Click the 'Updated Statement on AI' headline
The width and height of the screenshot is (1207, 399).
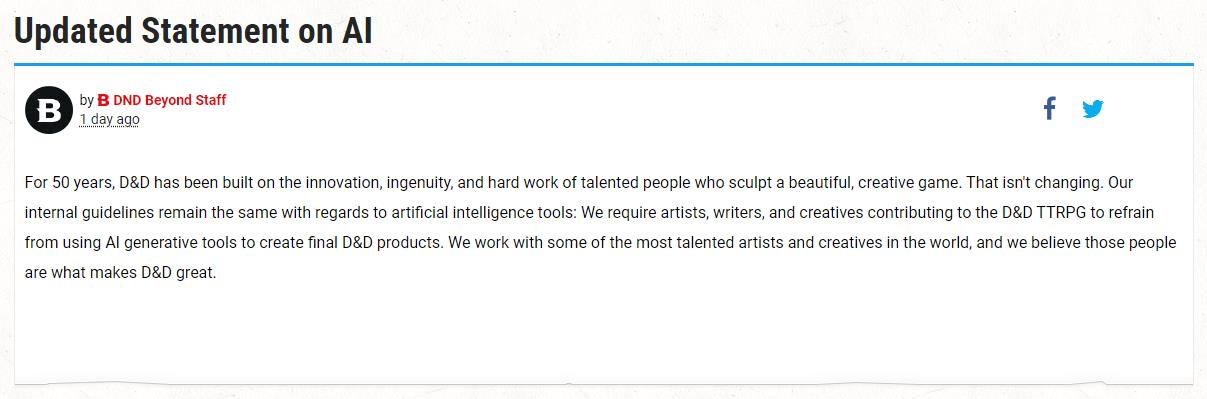193,31
